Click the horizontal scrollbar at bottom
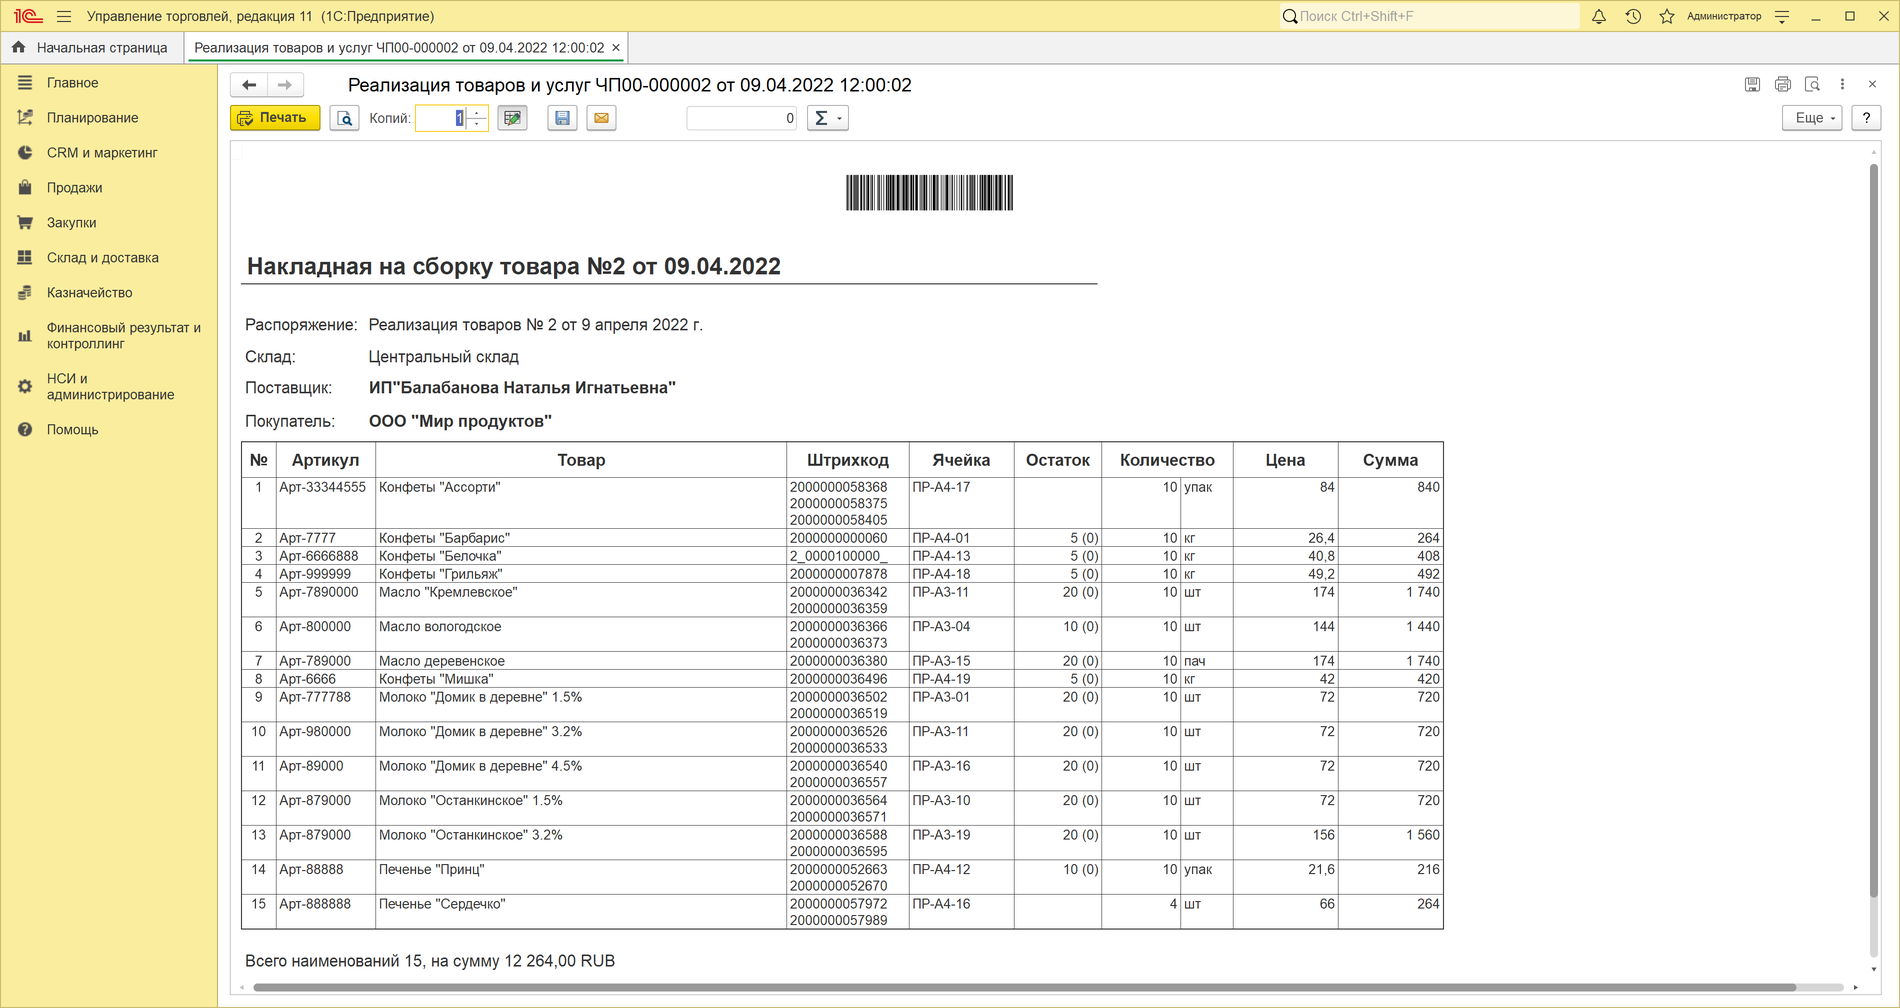 tap(1024, 987)
